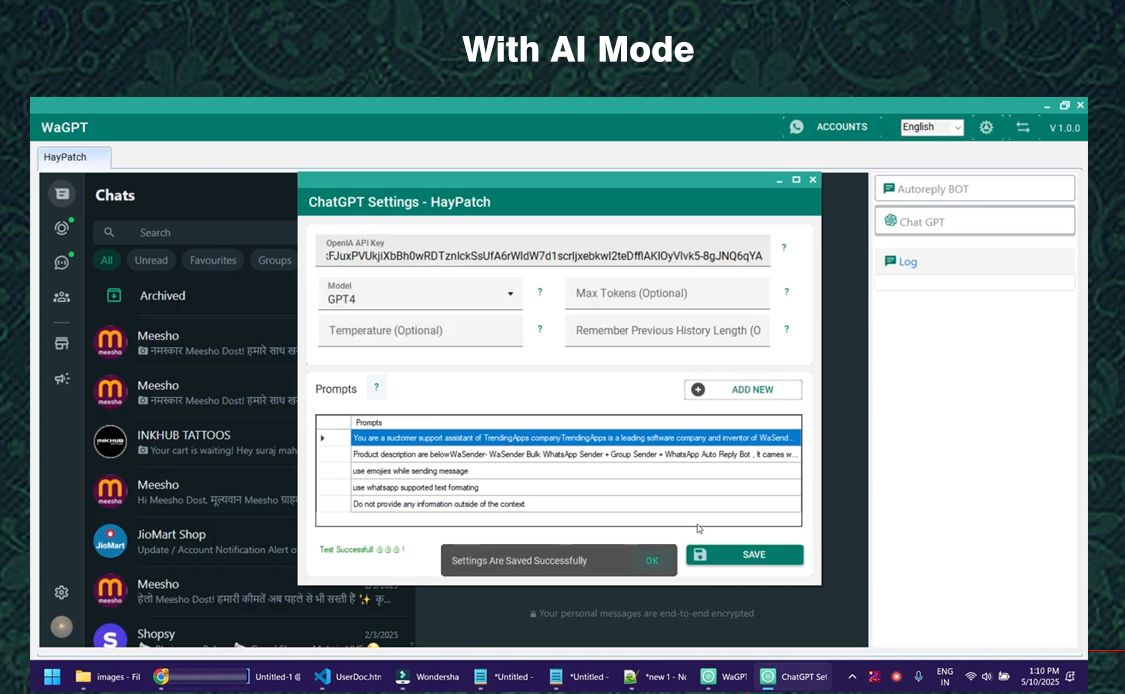Click the swap arrows icon in the WaGPT header
This screenshot has width=1125, height=694.
[x=1023, y=127]
